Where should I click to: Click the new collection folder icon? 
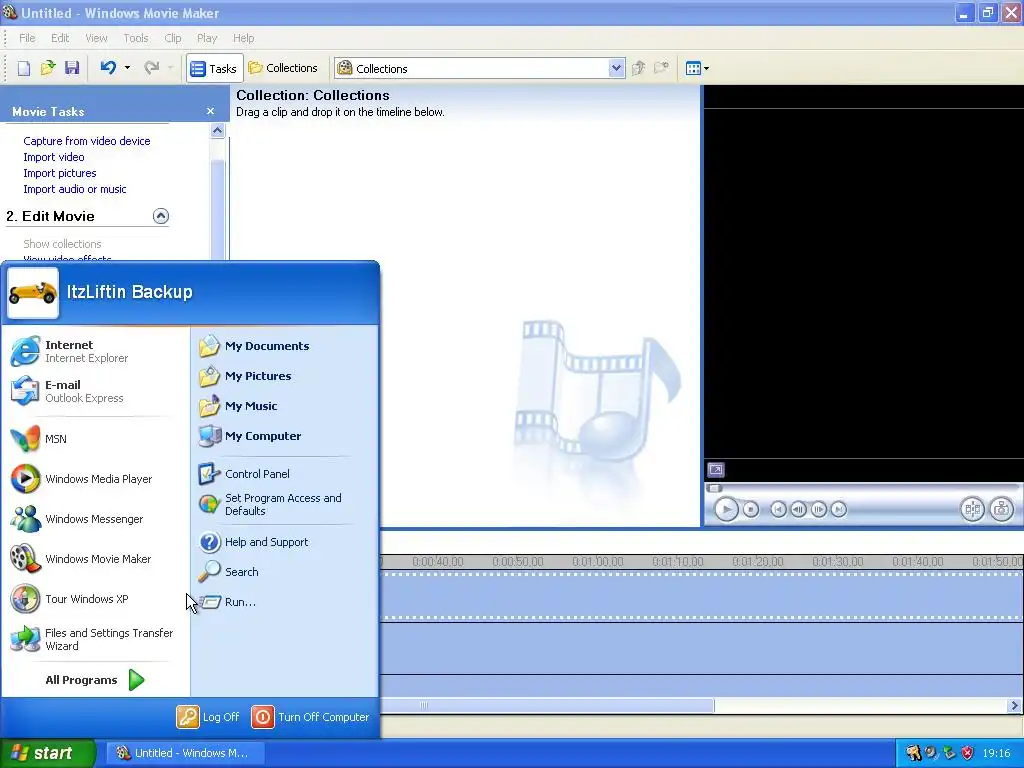point(662,68)
